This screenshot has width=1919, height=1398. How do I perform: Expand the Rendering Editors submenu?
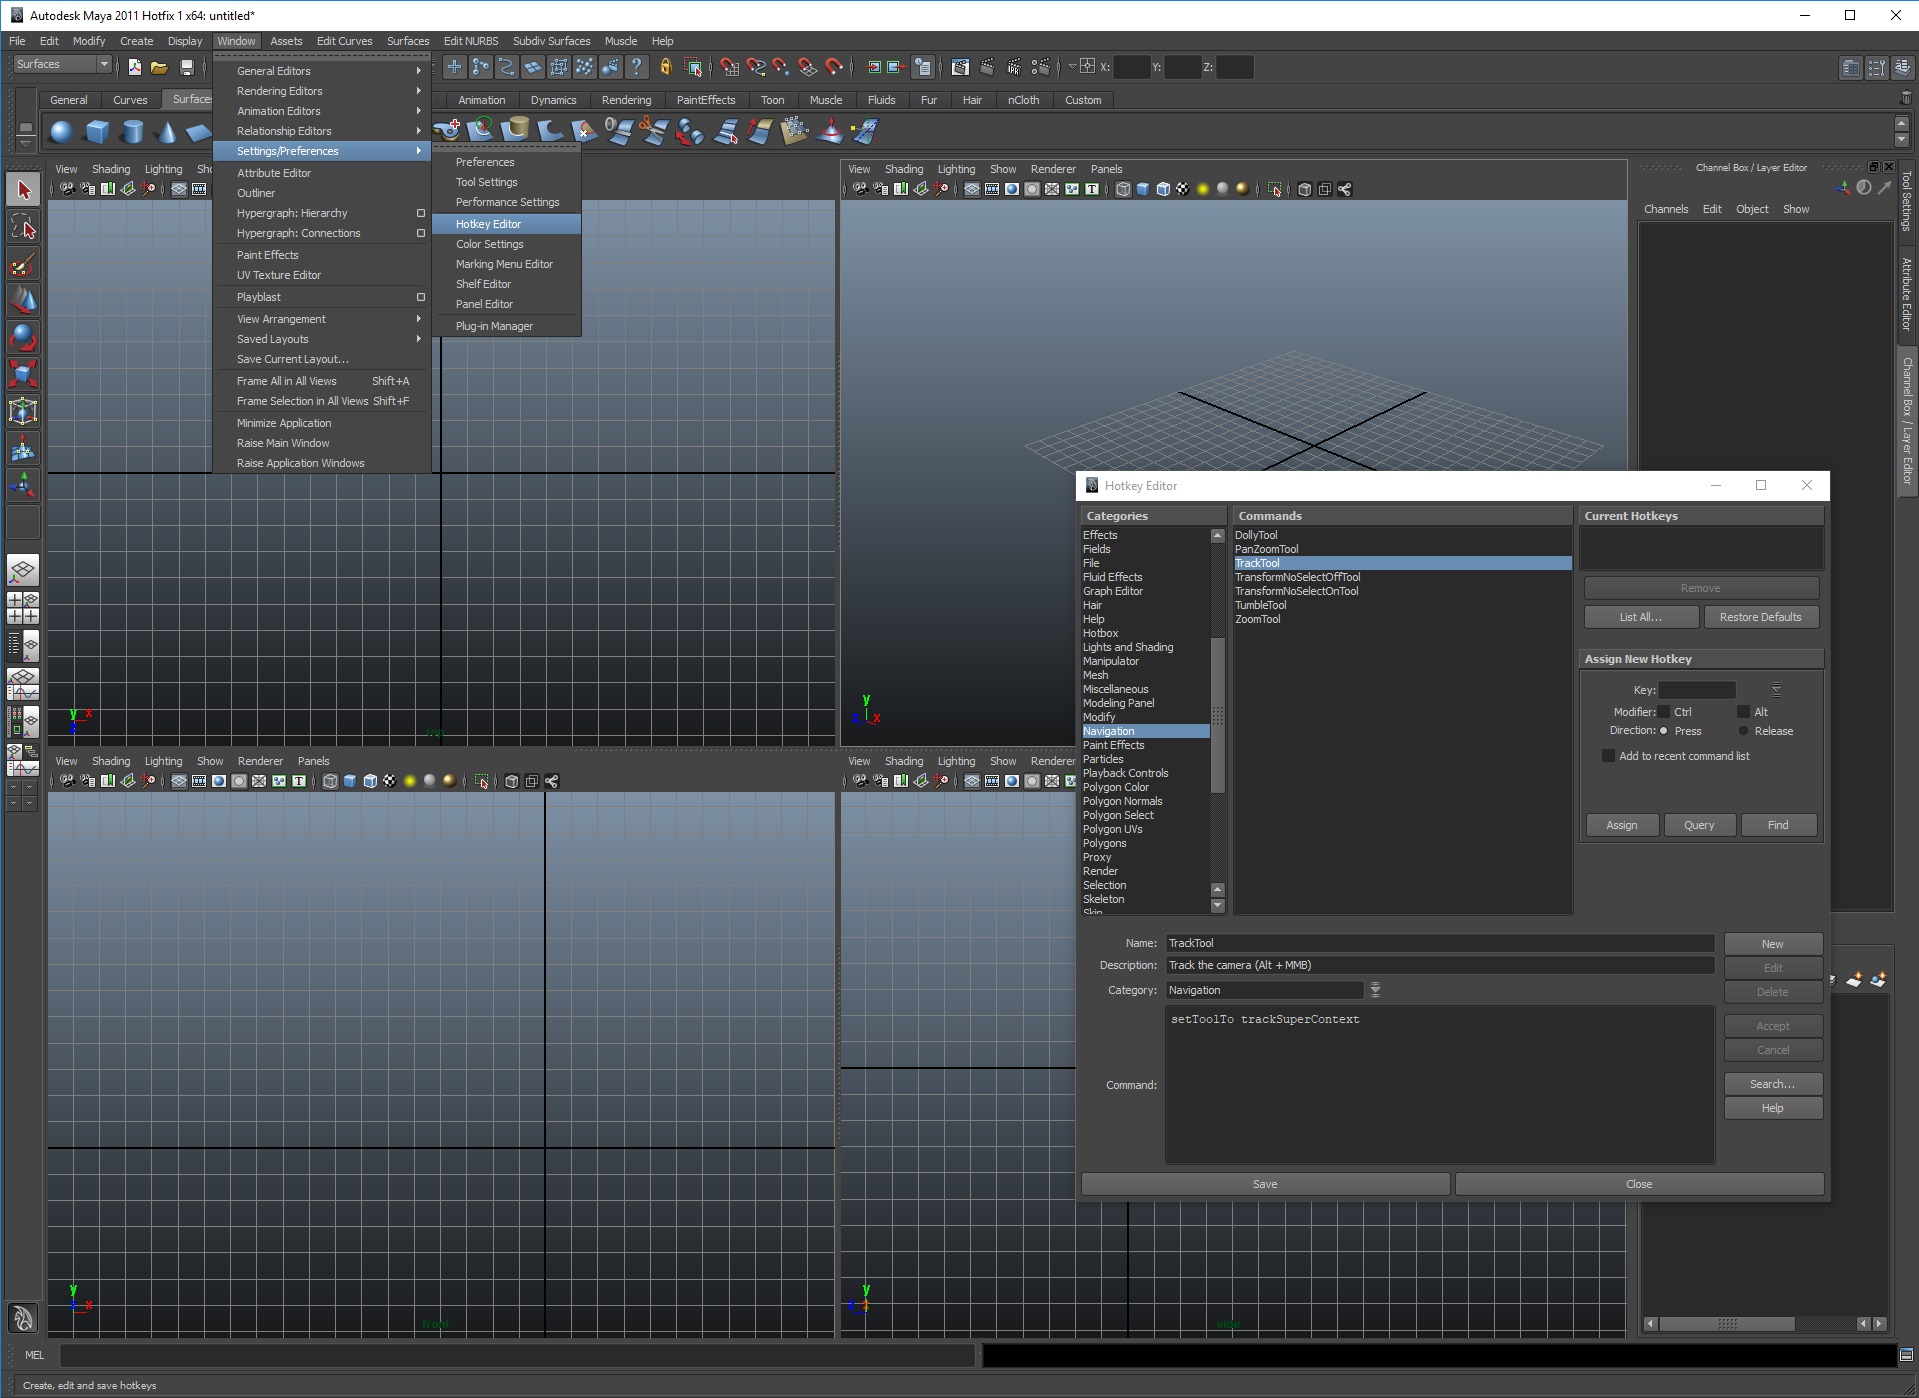pos(323,91)
